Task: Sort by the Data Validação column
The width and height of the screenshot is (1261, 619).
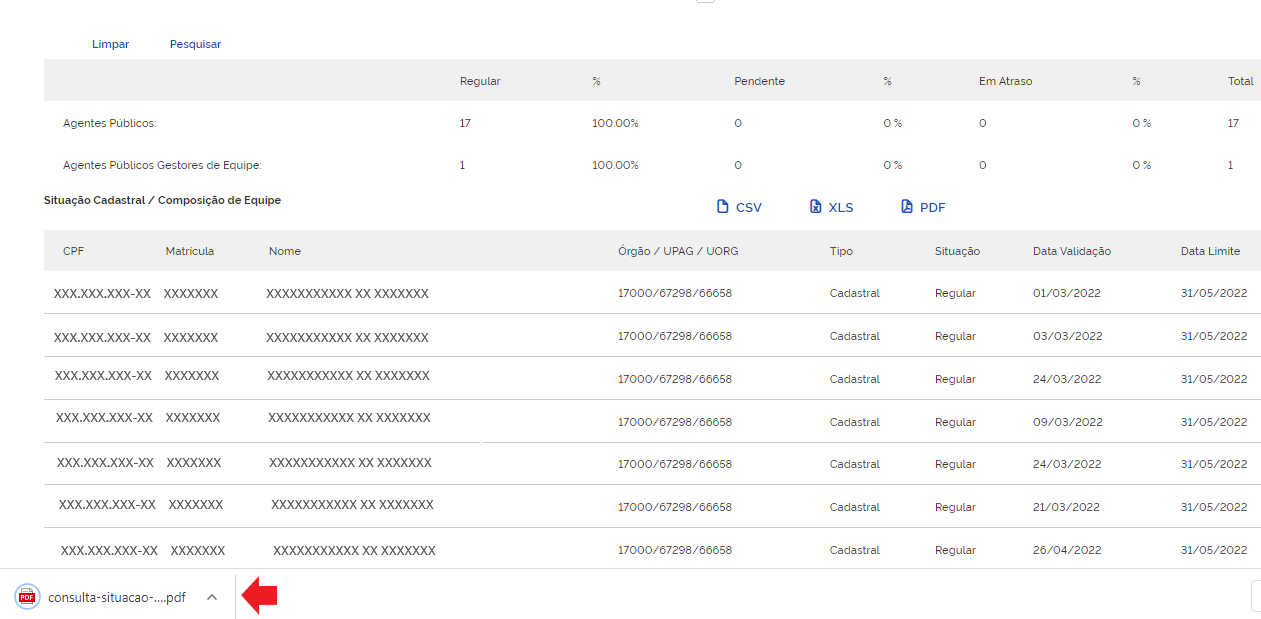Action: [x=1071, y=251]
